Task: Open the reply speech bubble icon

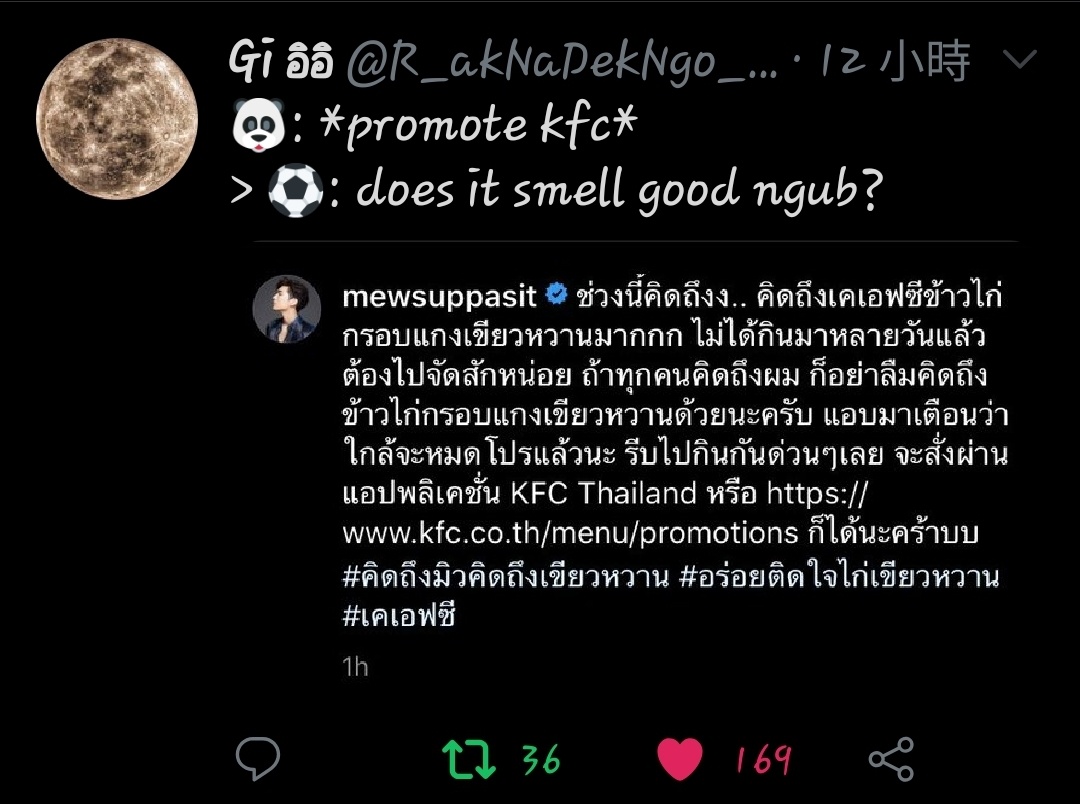Action: pyautogui.click(x=258, y=758)
